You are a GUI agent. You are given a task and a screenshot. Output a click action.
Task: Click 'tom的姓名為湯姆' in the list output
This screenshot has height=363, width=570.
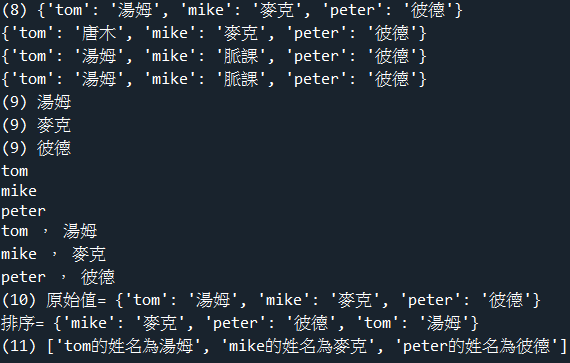click(128, 346)
